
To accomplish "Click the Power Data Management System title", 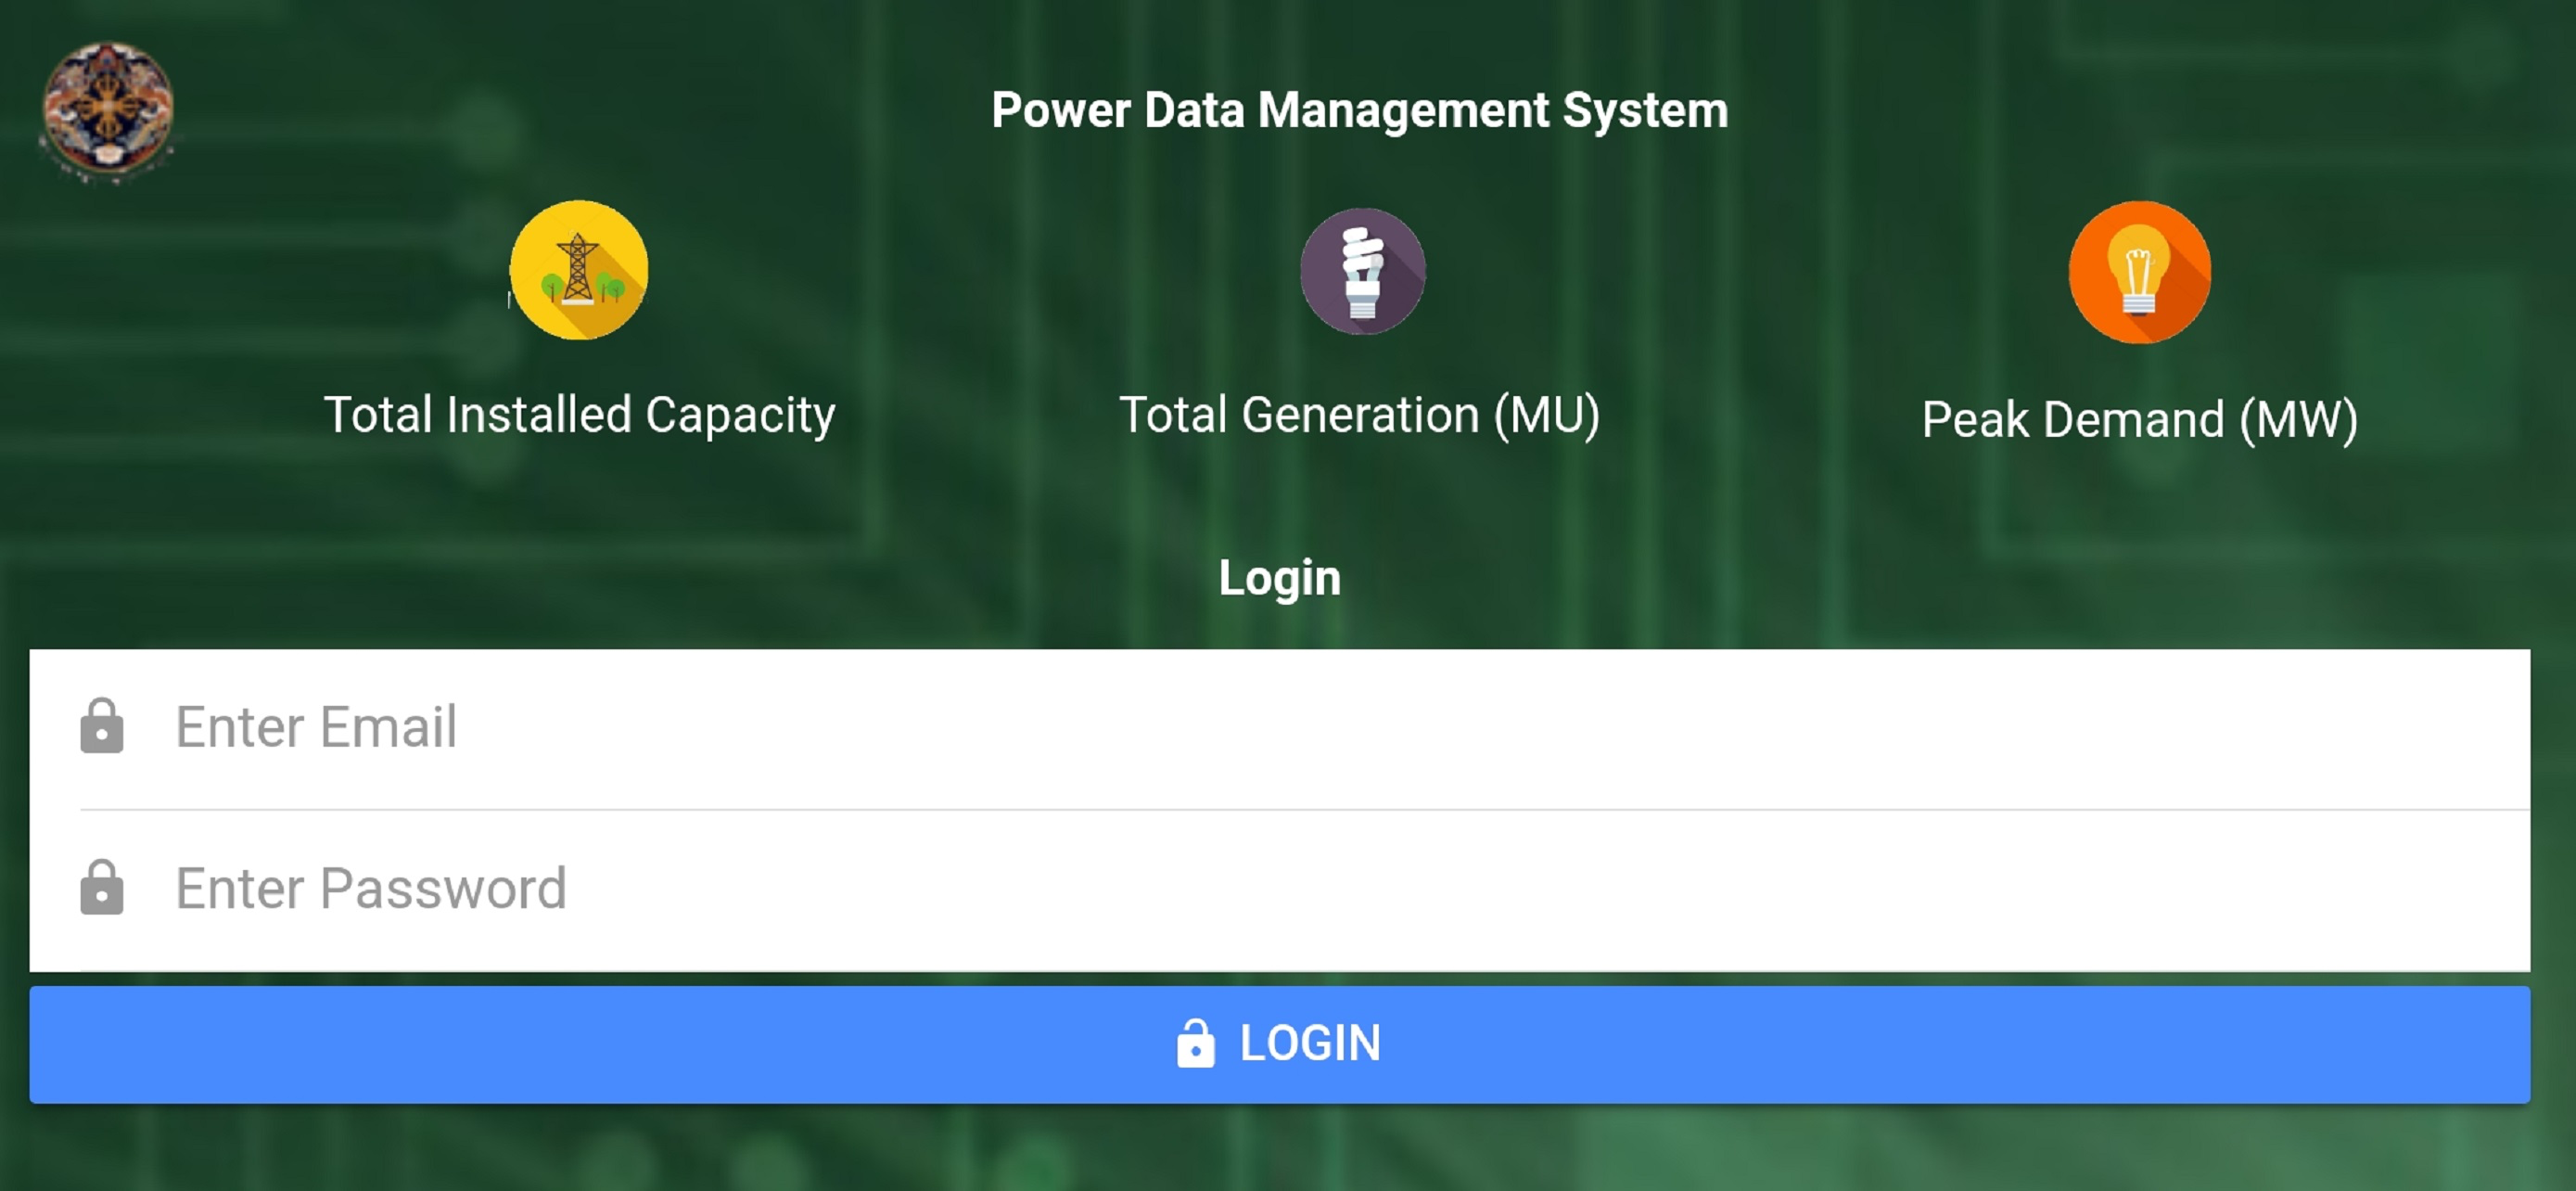I will click(x=1359, y=111).
